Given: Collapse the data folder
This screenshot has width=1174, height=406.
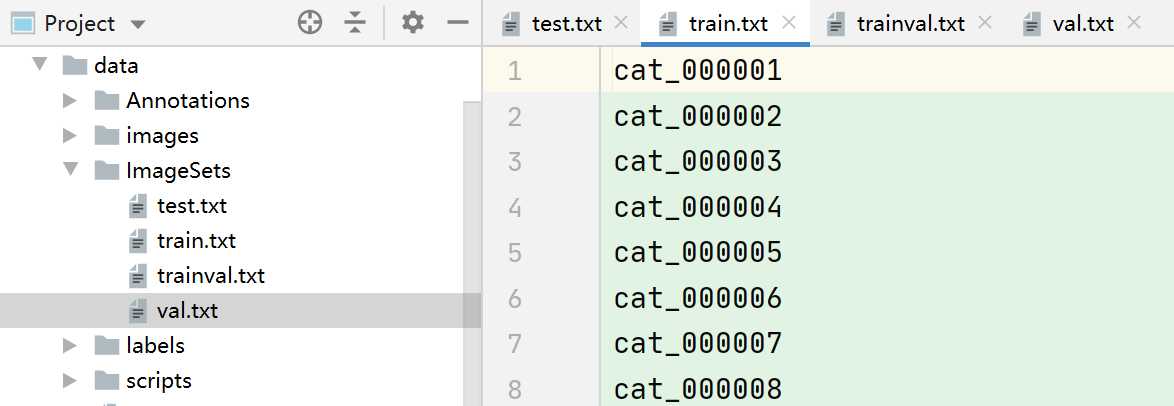Looking at the screenshot, I should tap(39, 65).
